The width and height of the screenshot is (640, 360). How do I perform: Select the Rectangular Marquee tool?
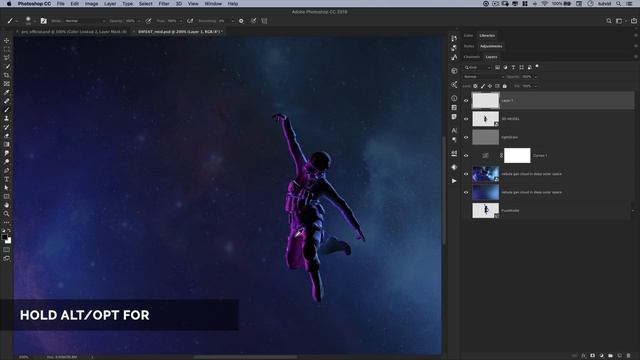tap(7, 49)
